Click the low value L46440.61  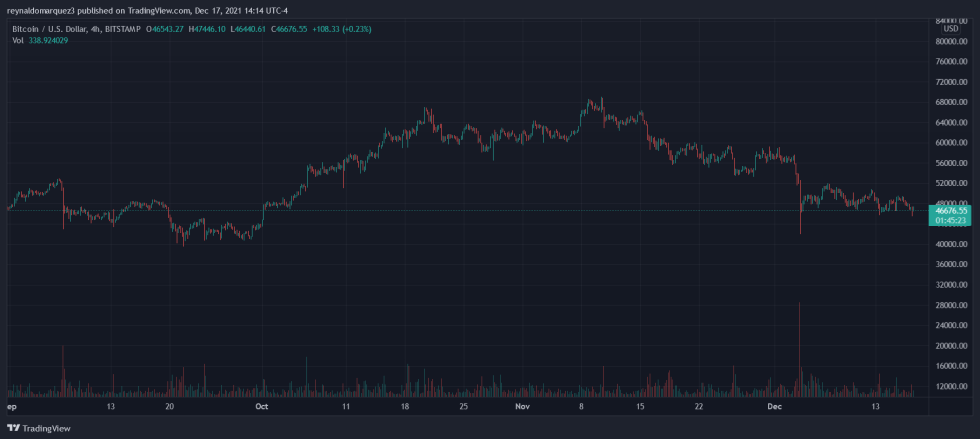click(x=246, y=29)
